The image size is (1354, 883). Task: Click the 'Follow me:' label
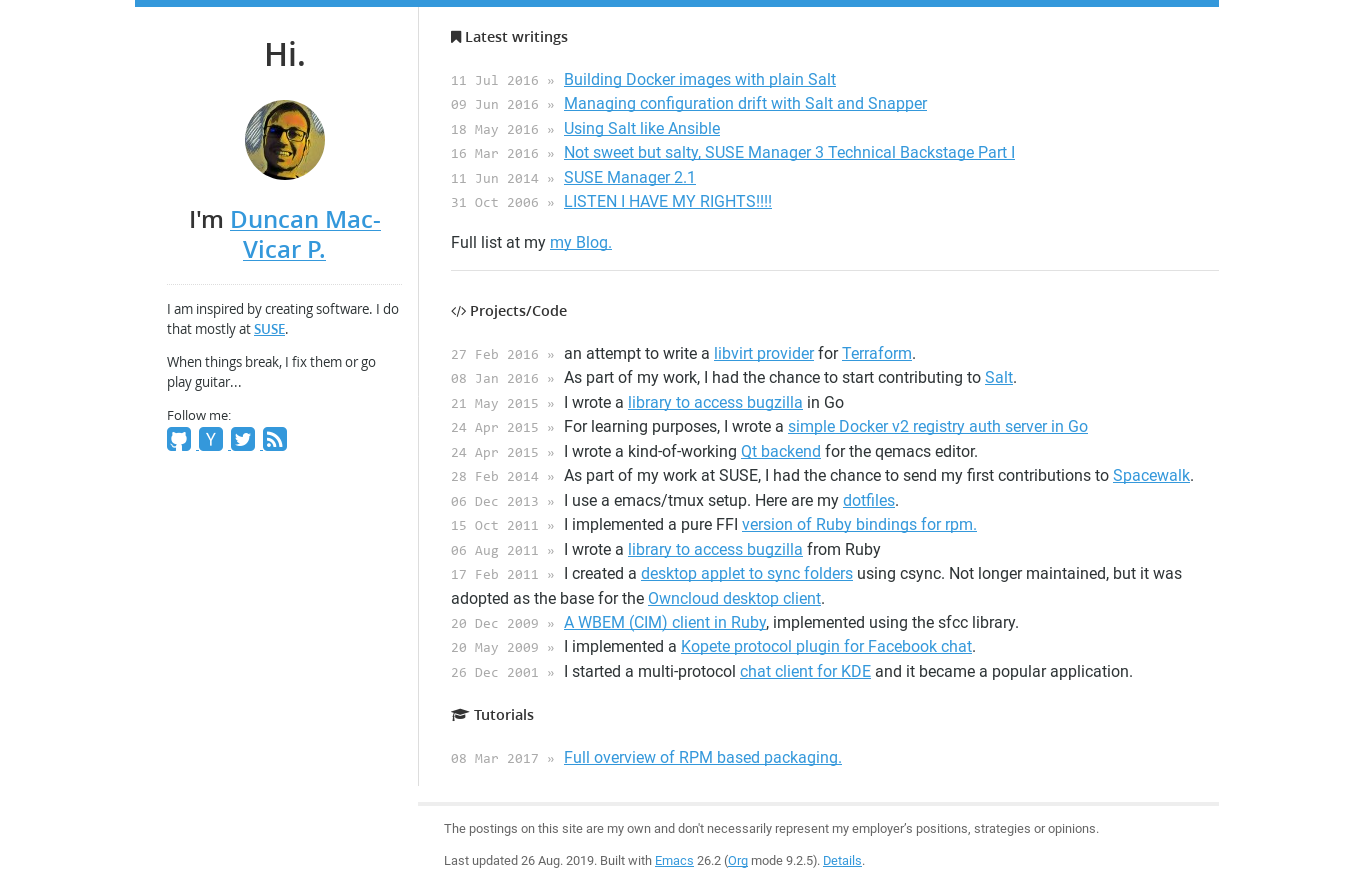[x=199, y=415]
